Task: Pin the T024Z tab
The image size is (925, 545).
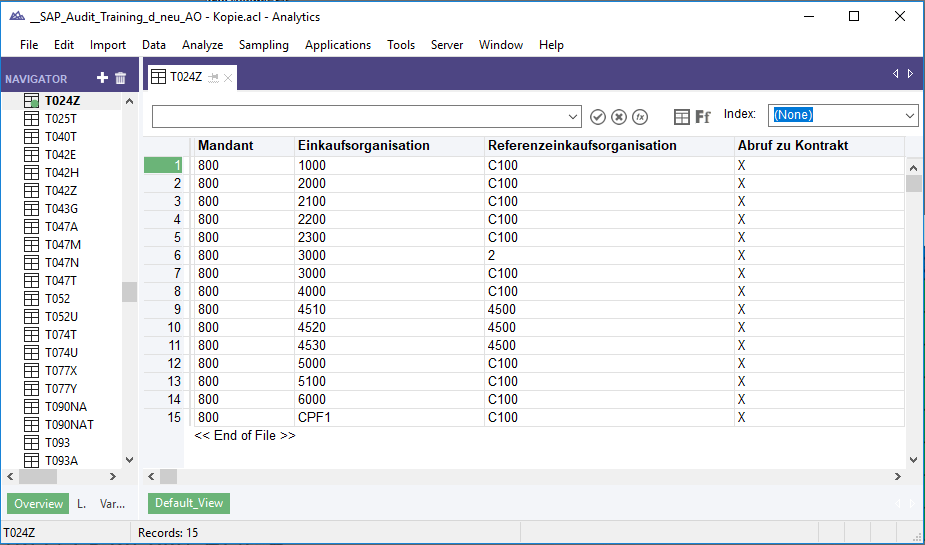Action: (x=214, y=78)
